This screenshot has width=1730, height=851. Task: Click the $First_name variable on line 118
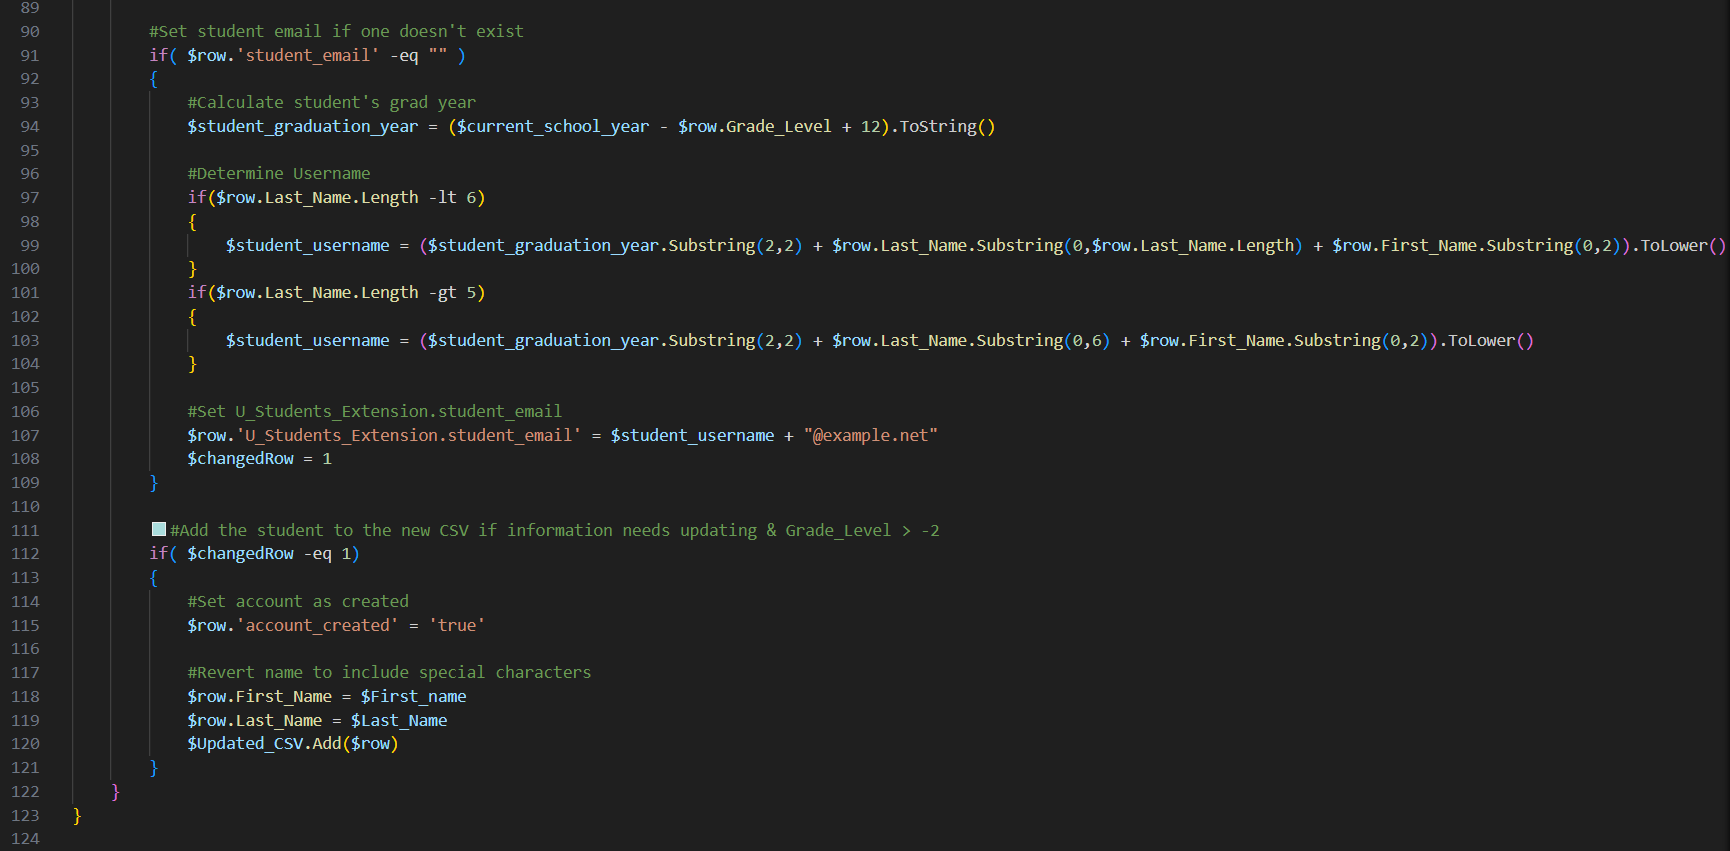pos(413,697)
